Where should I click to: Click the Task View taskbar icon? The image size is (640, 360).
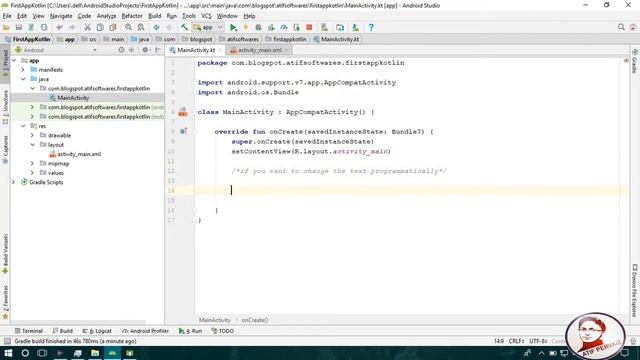[42, 353]
